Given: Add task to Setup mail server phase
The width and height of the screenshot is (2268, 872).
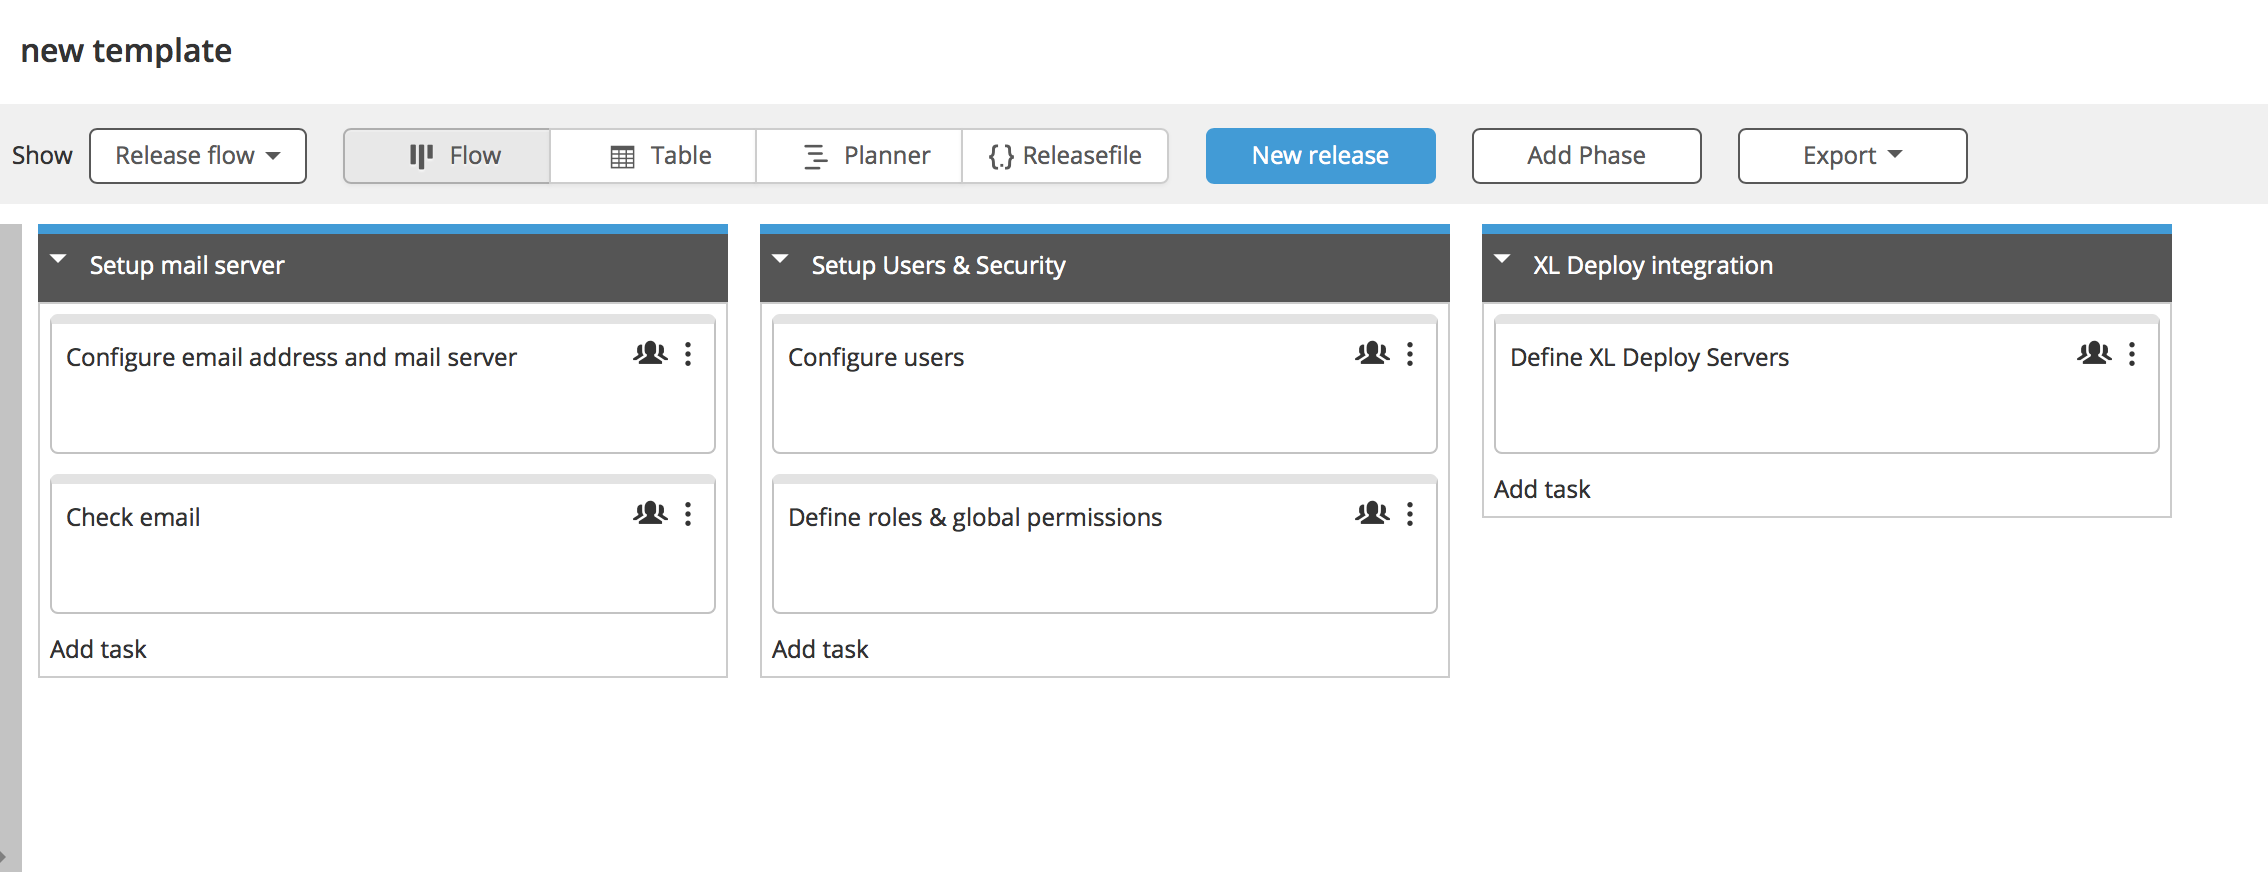Looking at the screenshot, I should (98, 649).
